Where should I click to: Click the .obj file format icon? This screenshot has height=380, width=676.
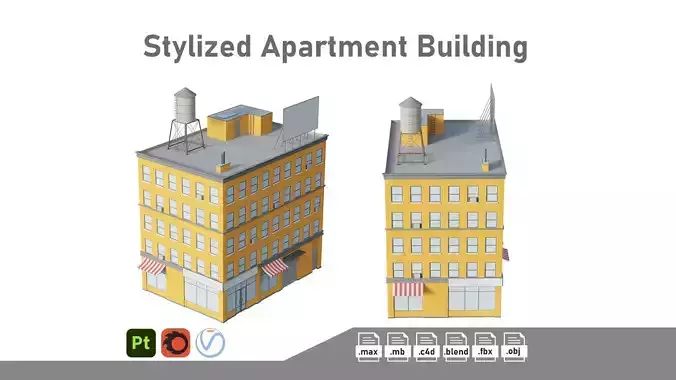pos(514,346)
